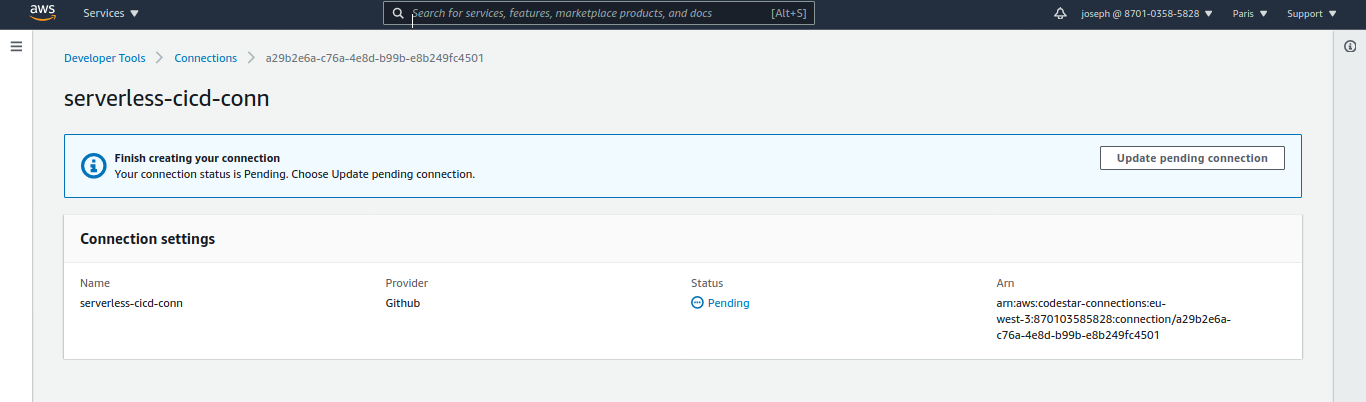Go to Developer Tools breadcrumb
The width and height of the screenshot is (1366, 402).
[105, 58]
